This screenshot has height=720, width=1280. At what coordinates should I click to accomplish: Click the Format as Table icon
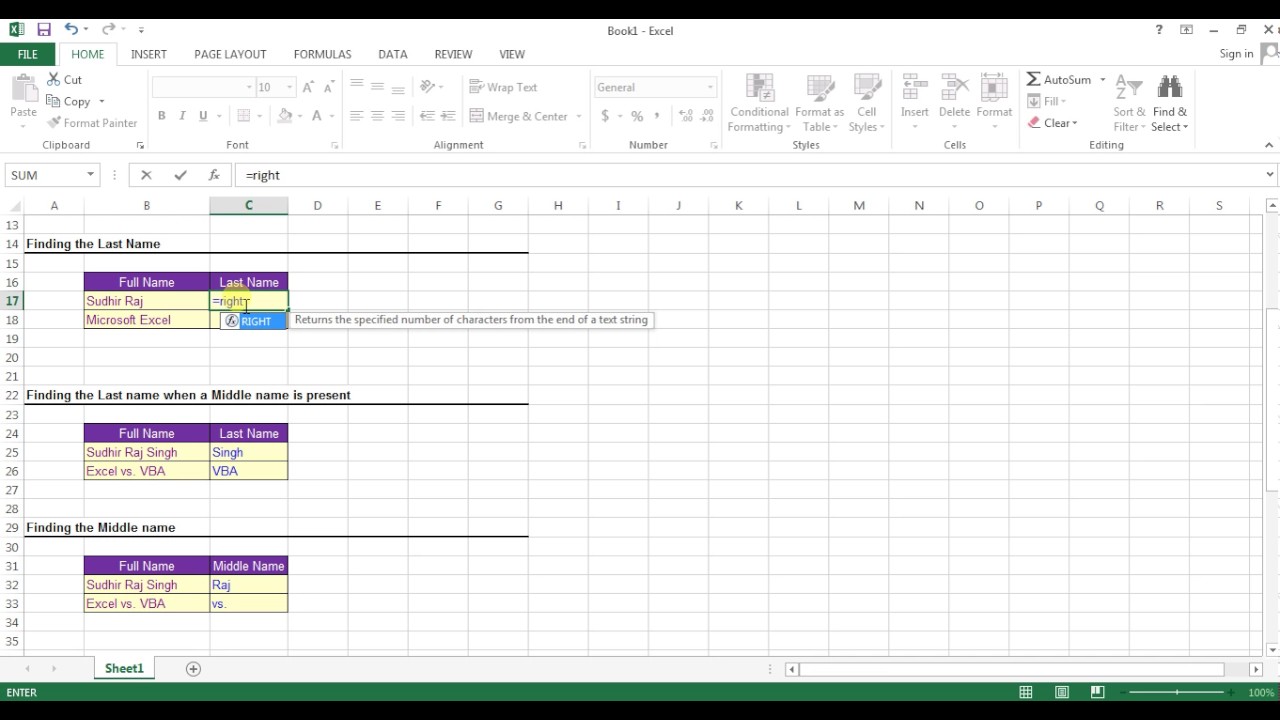819,89
